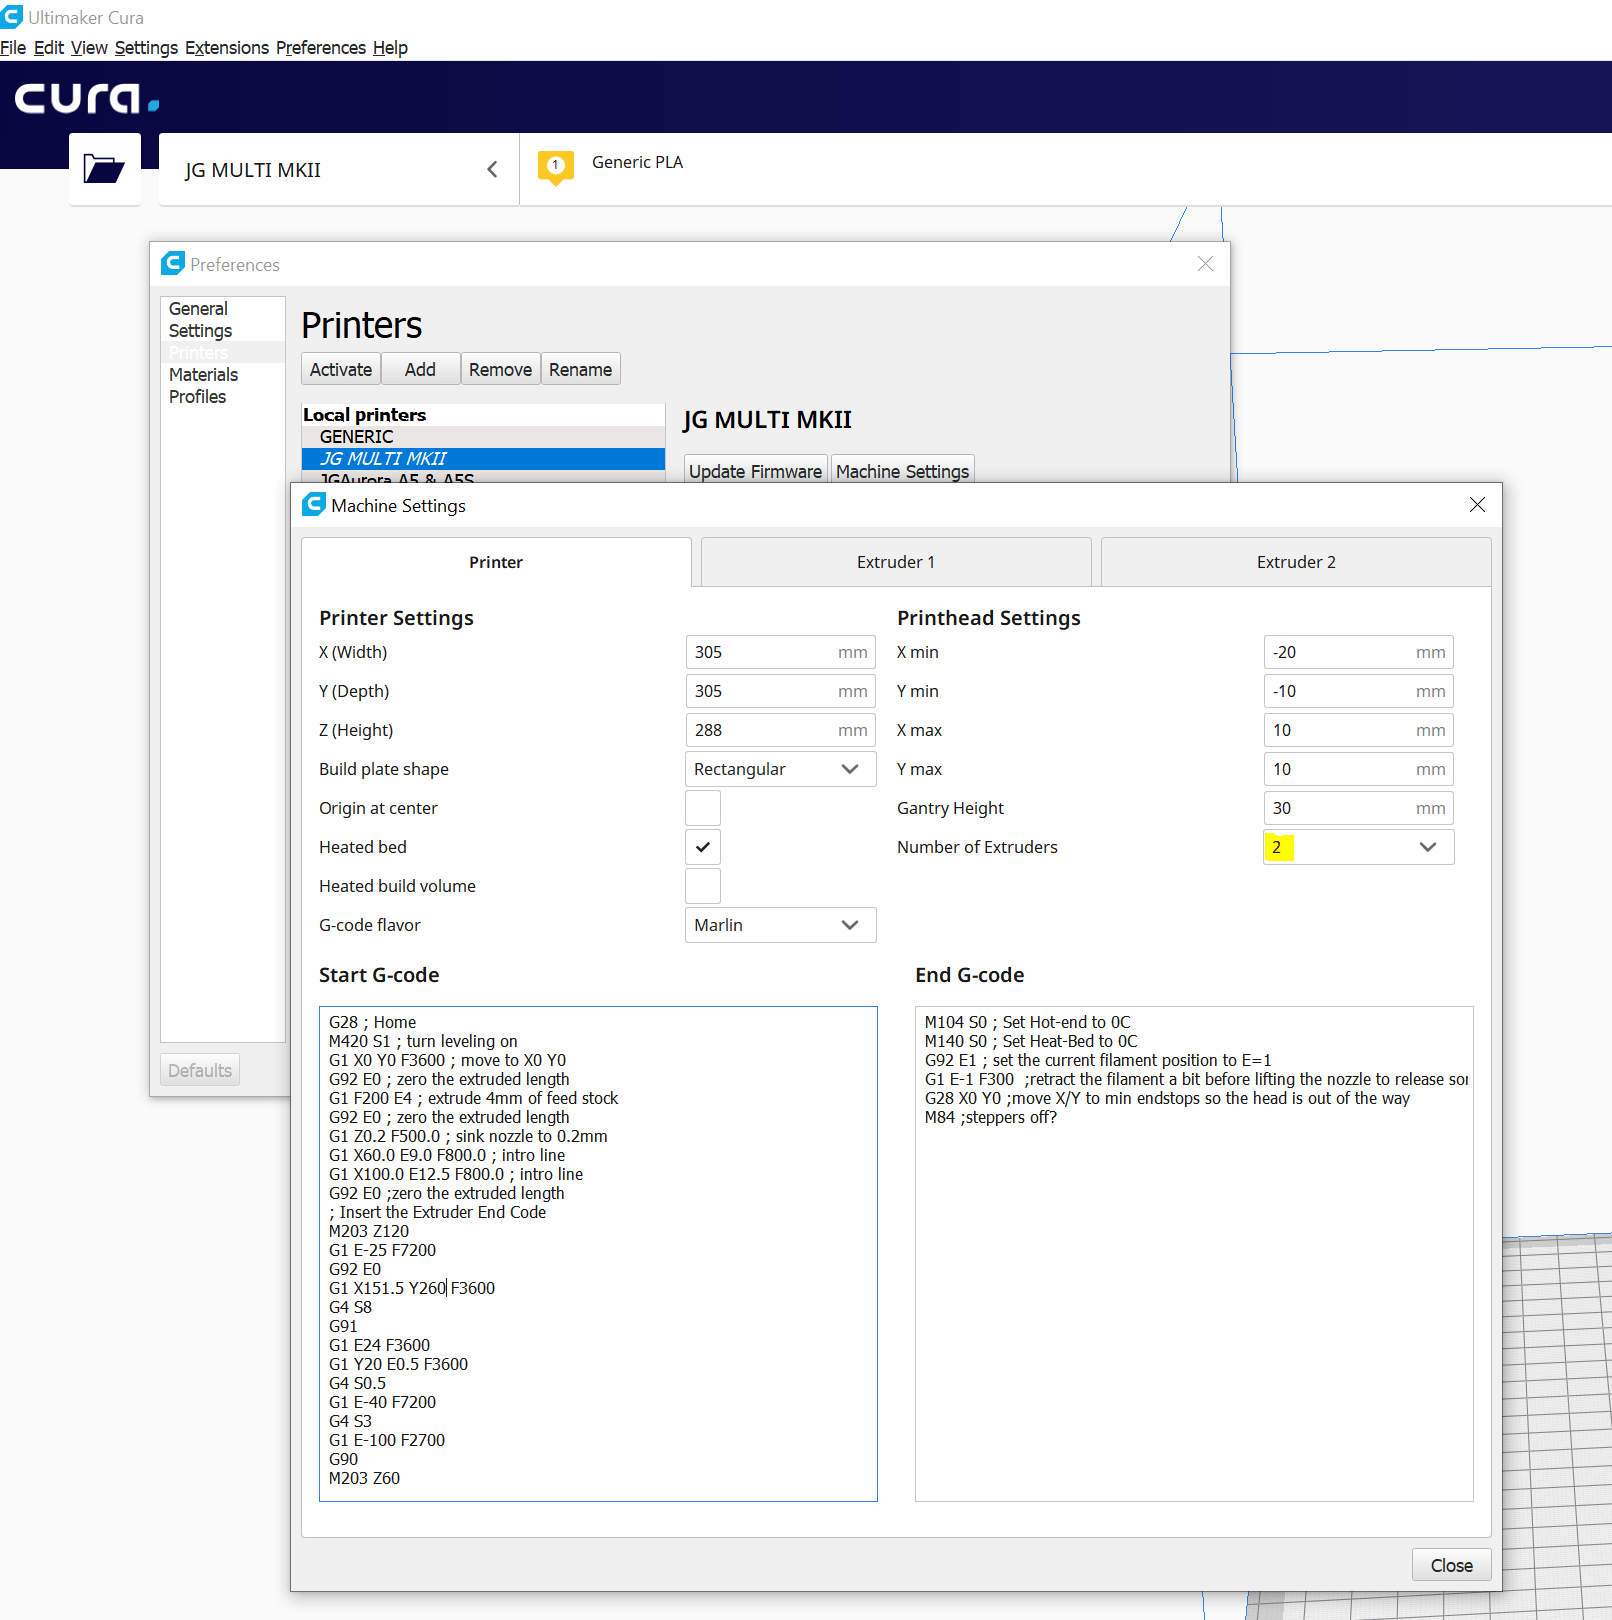Image resolution: width=1612 pixels, height=1620 pixels.
Task: Open the Edit menu
Action: 49,48
